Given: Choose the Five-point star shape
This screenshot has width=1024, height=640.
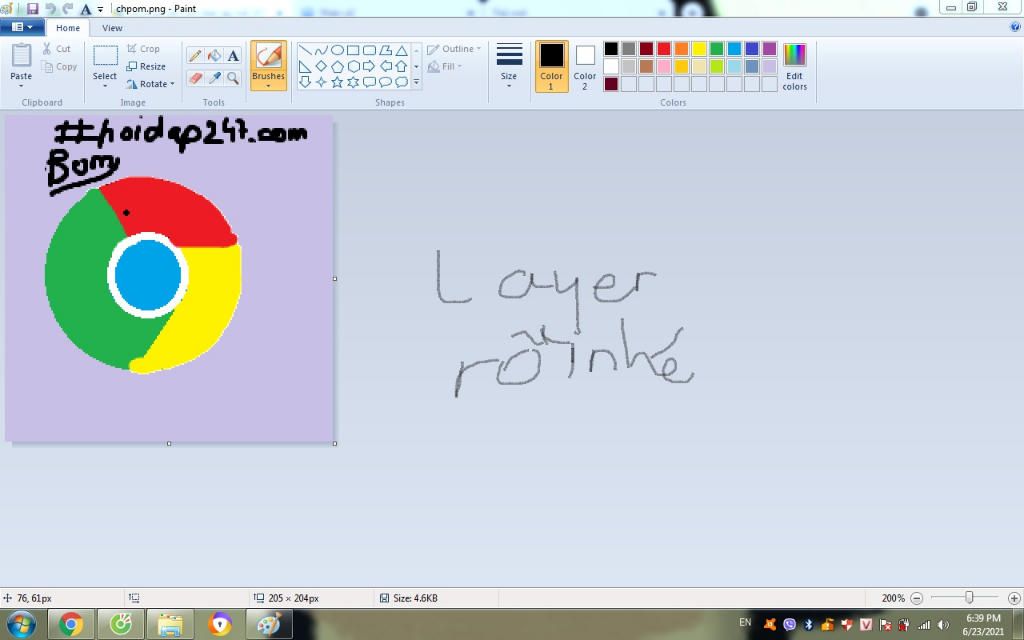Looking at the screenshot, I should click(337, 82).
